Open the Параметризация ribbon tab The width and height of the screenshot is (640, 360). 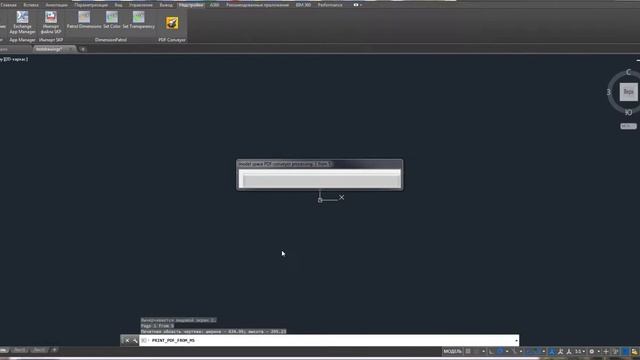[91, 5]
